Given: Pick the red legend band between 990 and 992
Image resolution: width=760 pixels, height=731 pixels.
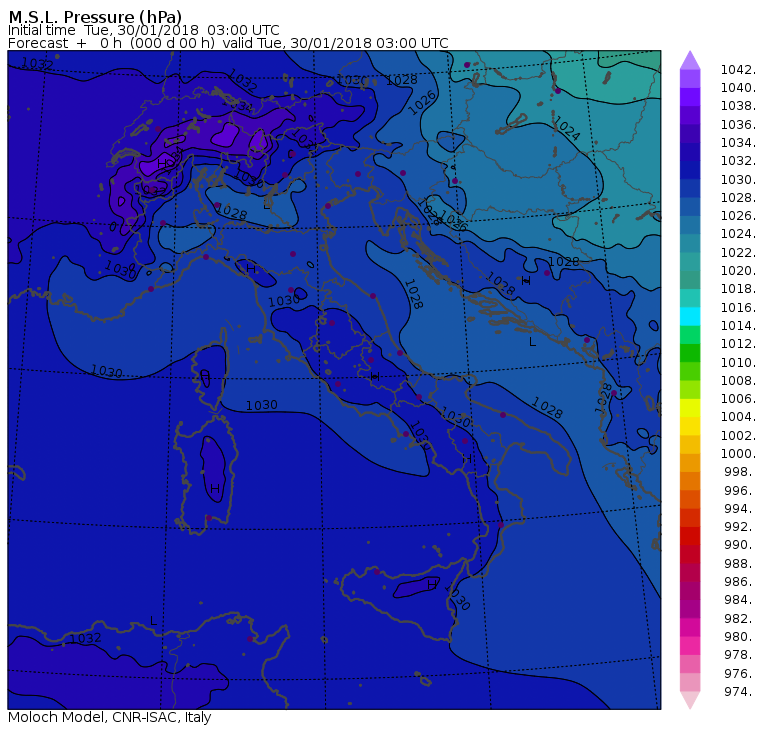Looking at the screenshot, I should coord(690,536).
